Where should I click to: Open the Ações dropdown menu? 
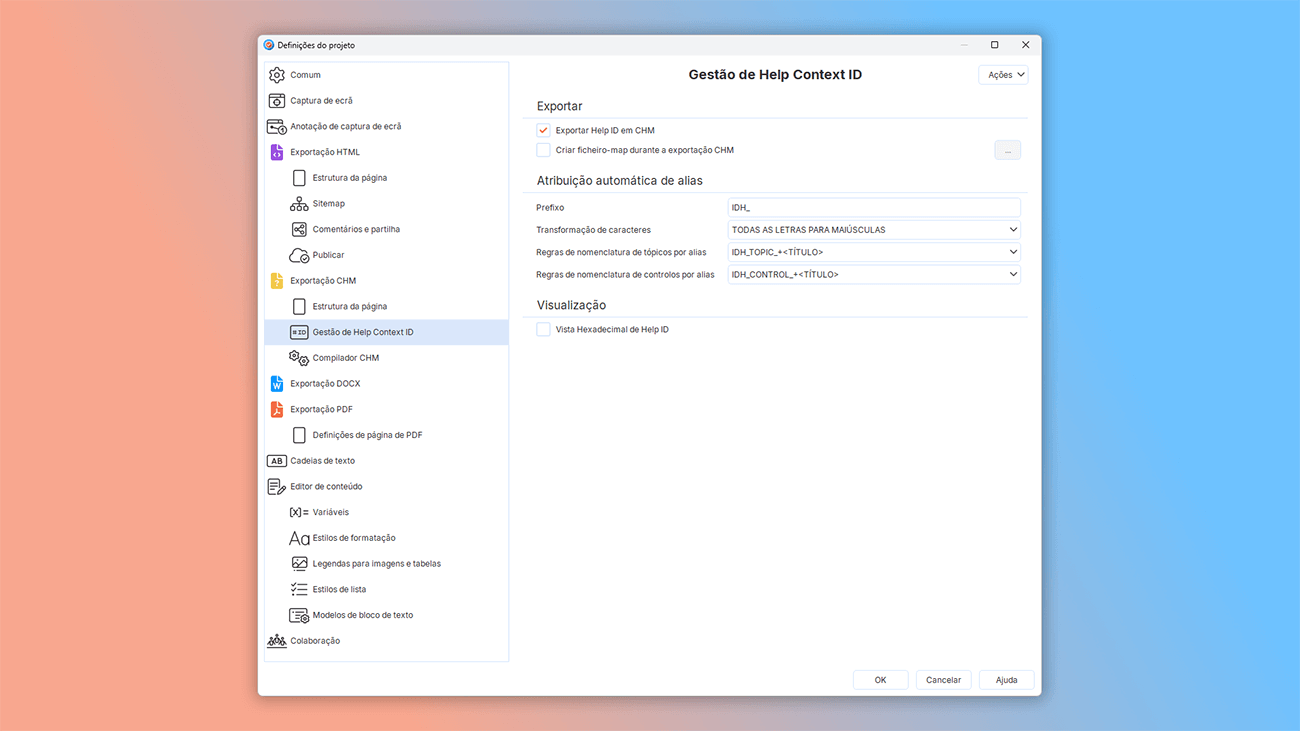coord(1002,75)
